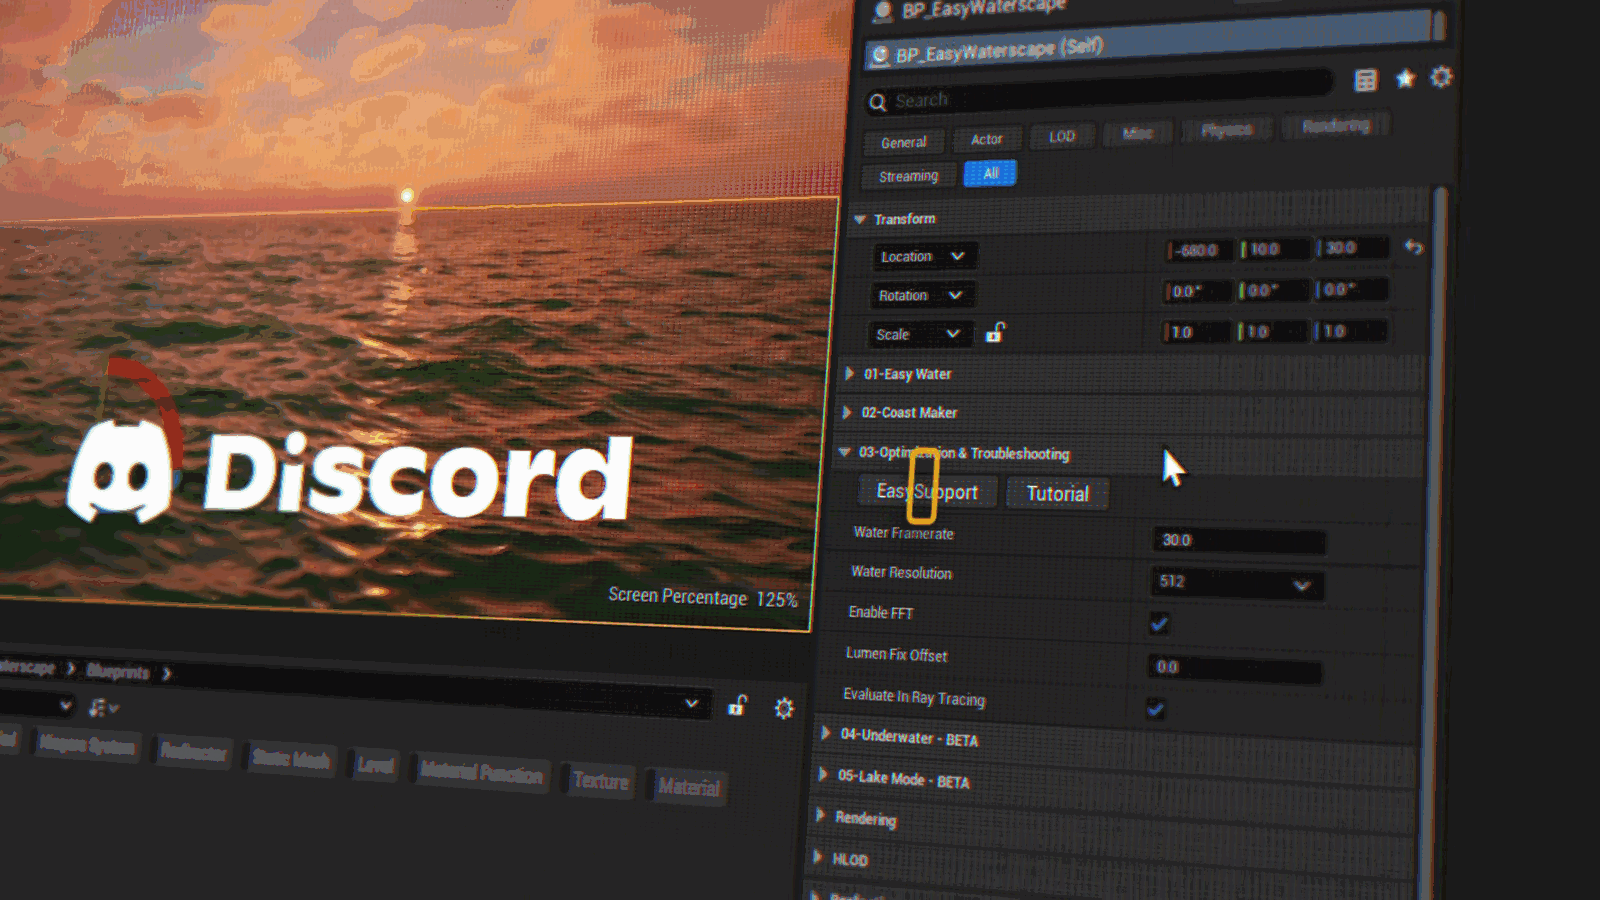Click the star favorites icon in Details

click(x=1405, y=79)
